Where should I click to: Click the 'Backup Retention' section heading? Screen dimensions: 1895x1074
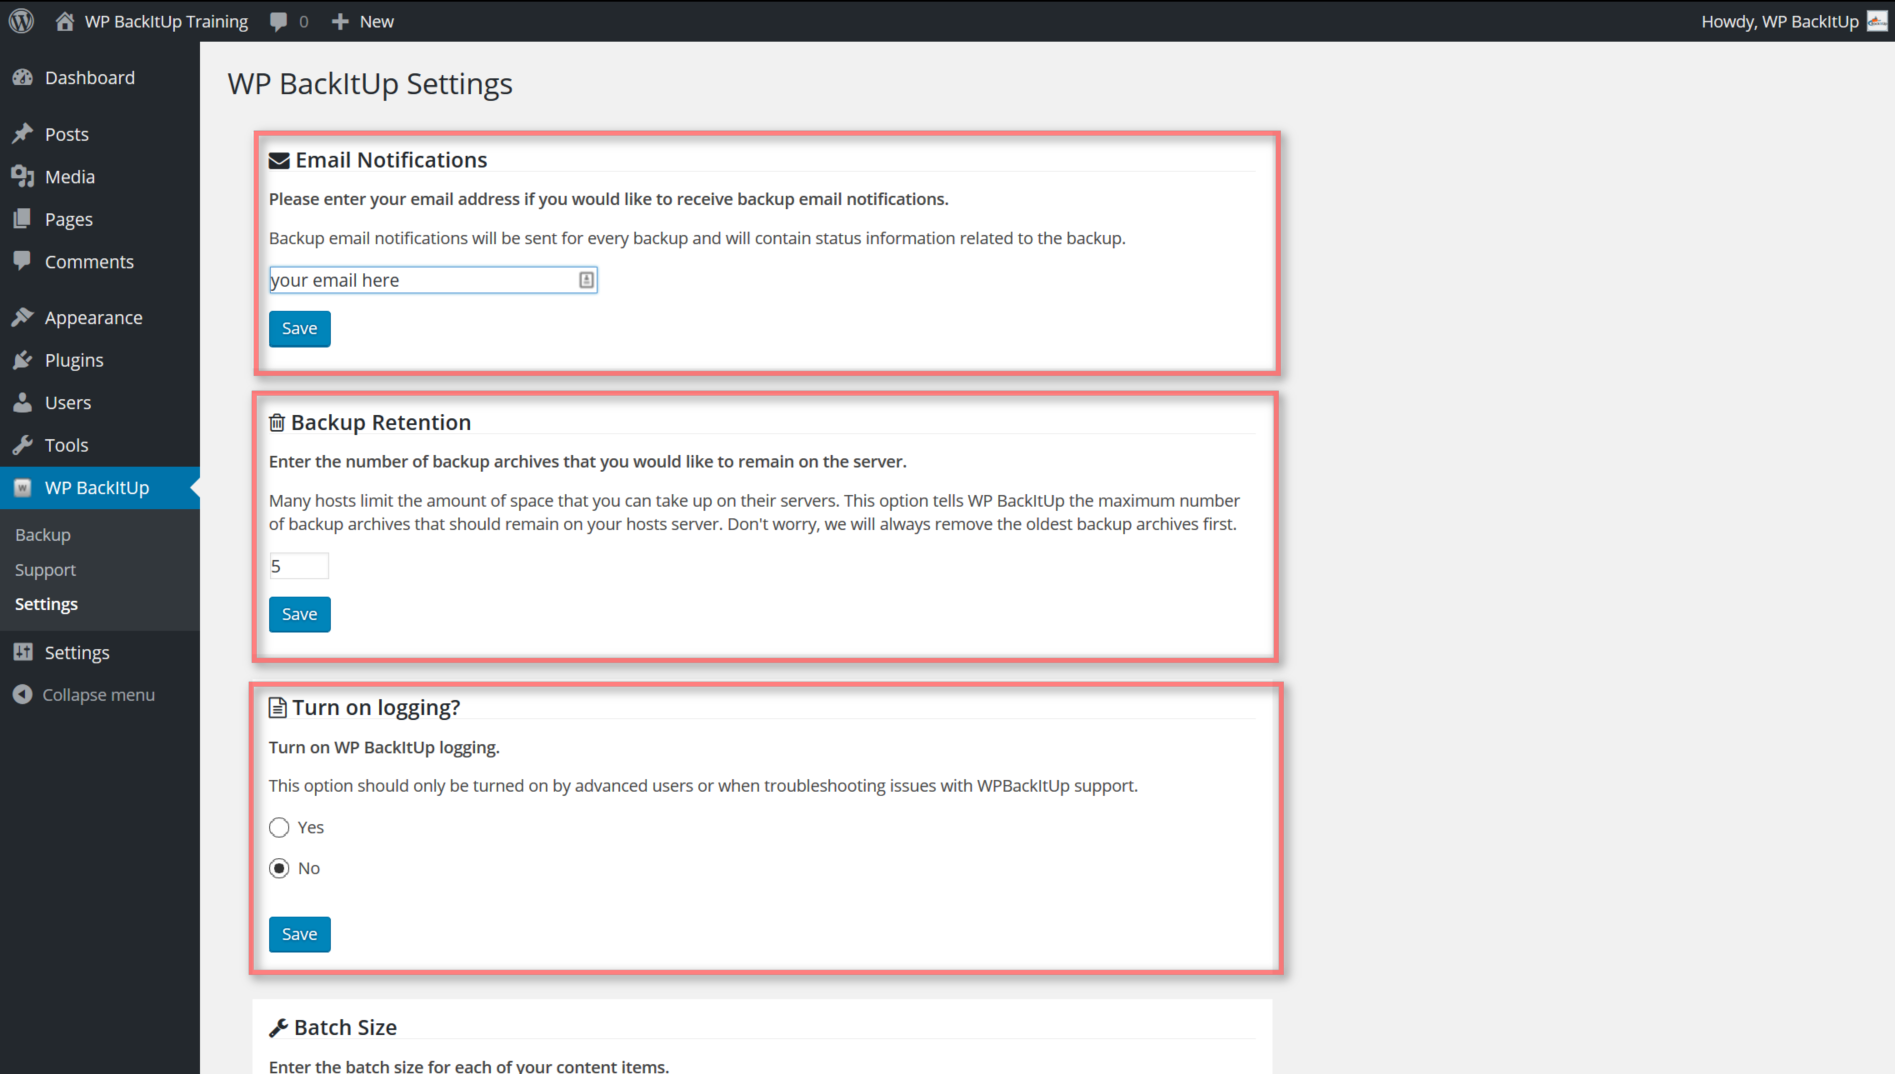click(x=381, y=422)
